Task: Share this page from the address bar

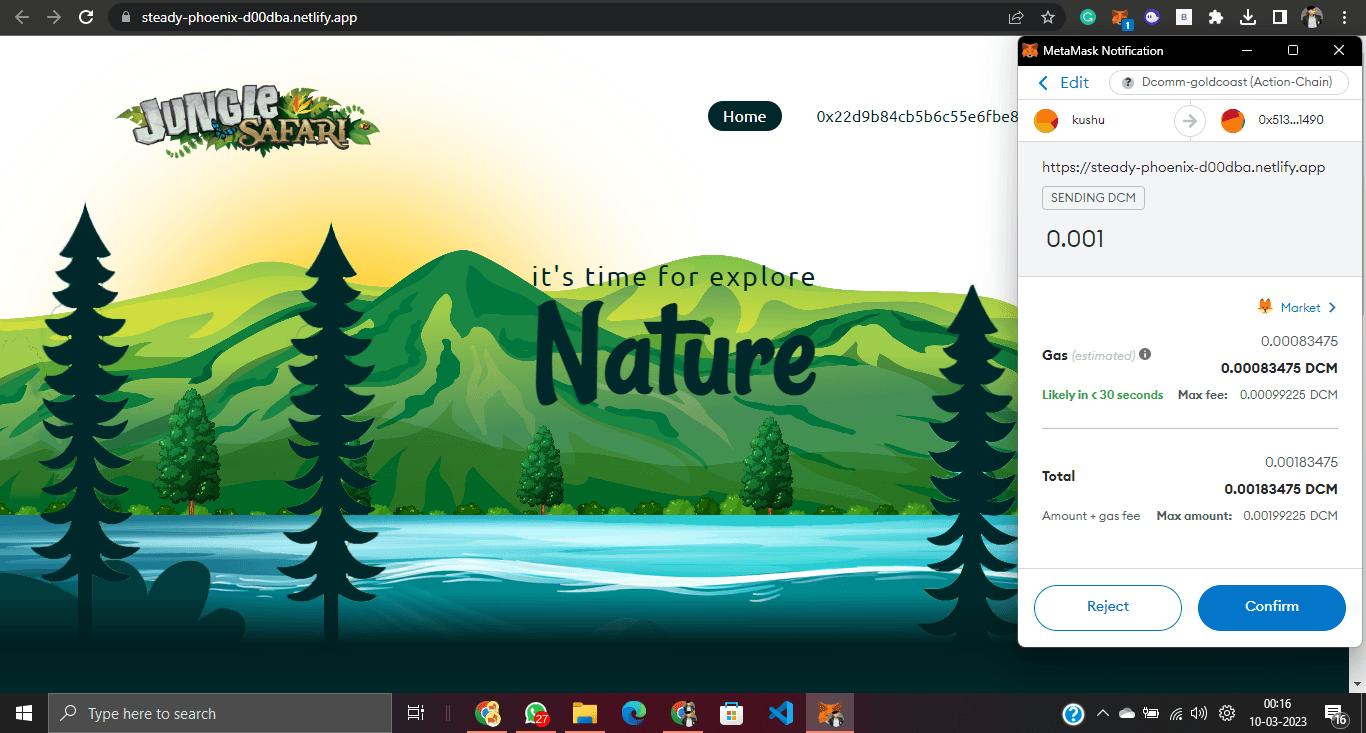Action: 1016,17
